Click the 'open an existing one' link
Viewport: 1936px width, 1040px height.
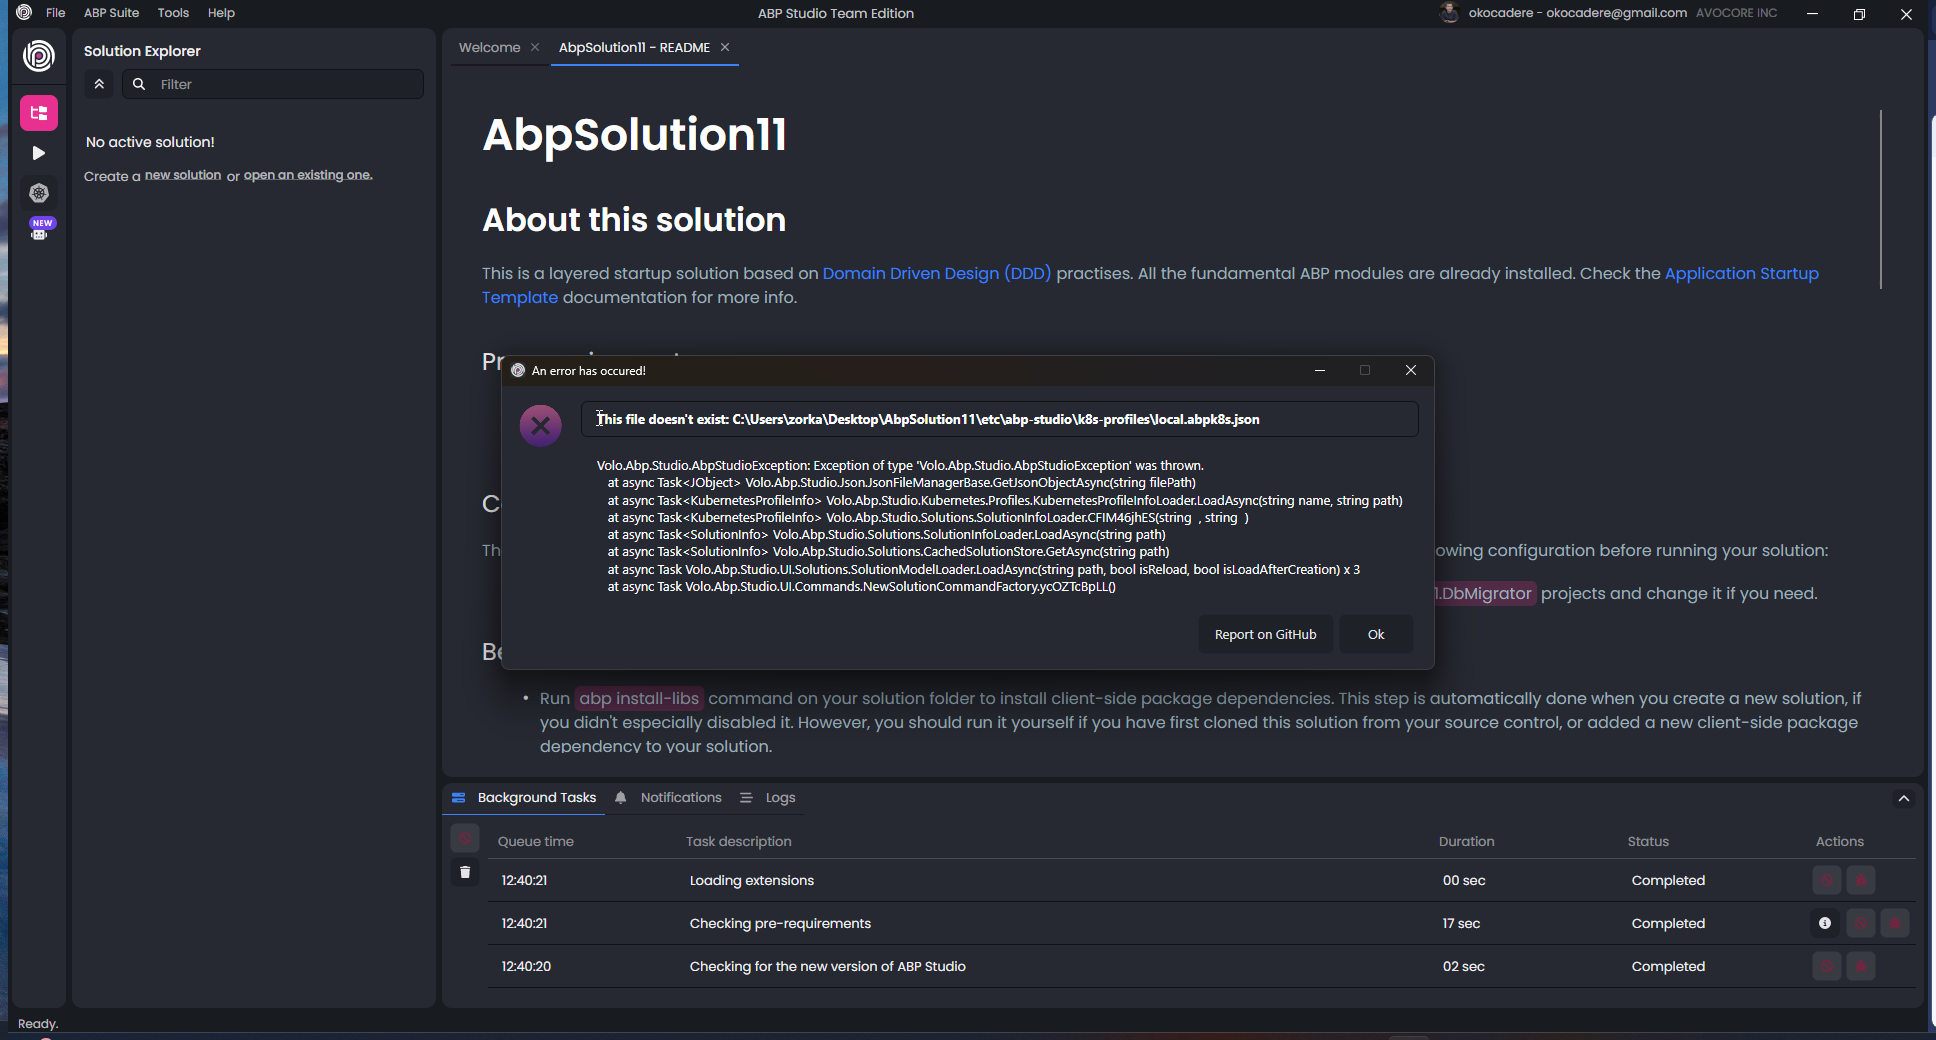click(307, 175)
